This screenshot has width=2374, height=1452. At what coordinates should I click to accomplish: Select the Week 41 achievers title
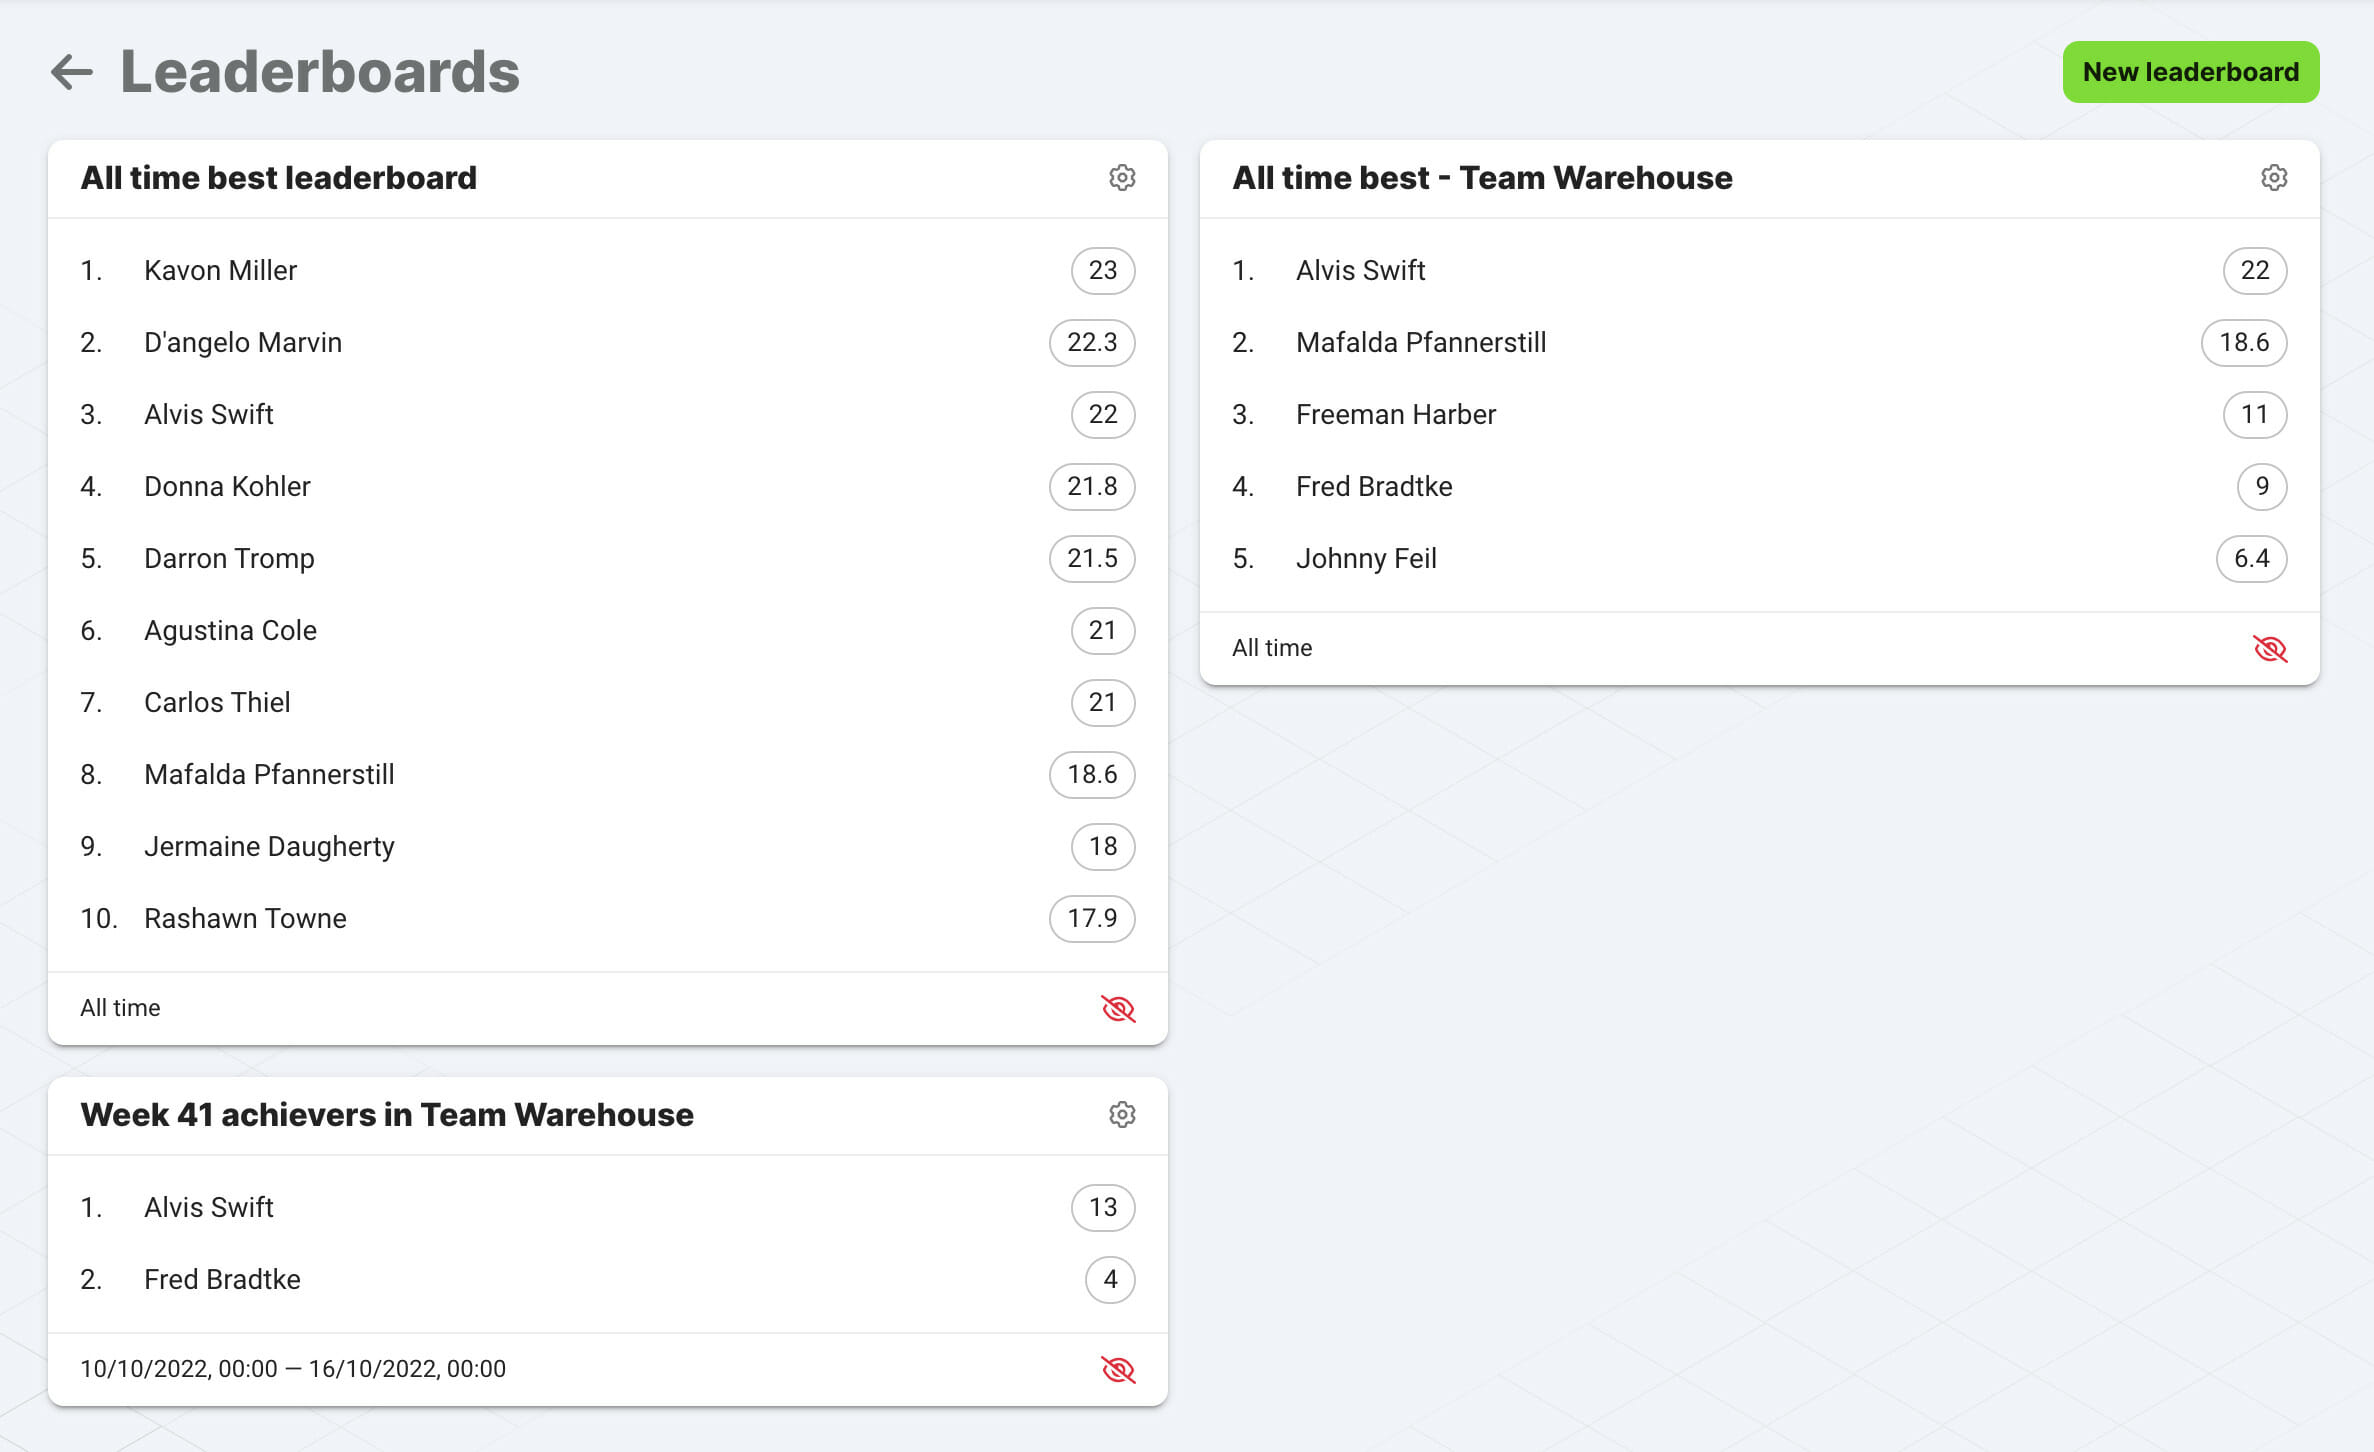[387, 1115]
